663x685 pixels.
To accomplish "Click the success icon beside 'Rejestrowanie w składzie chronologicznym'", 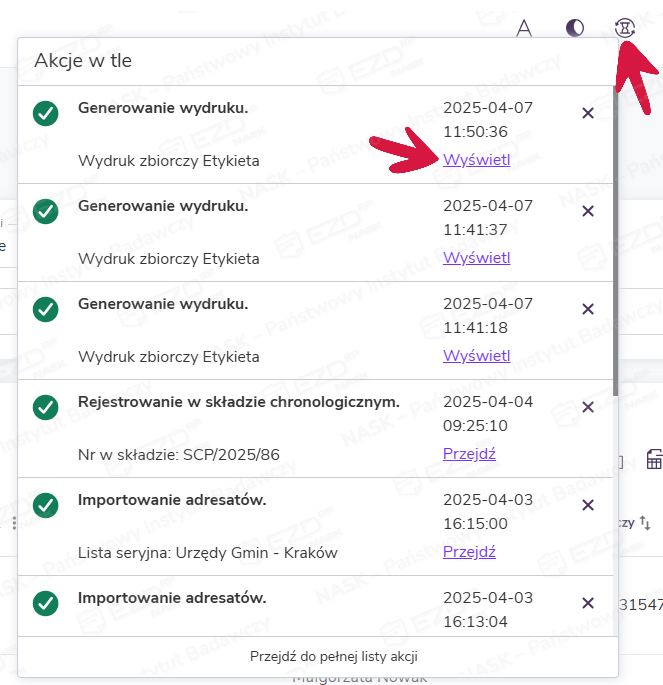I will [x=45, y=407].
